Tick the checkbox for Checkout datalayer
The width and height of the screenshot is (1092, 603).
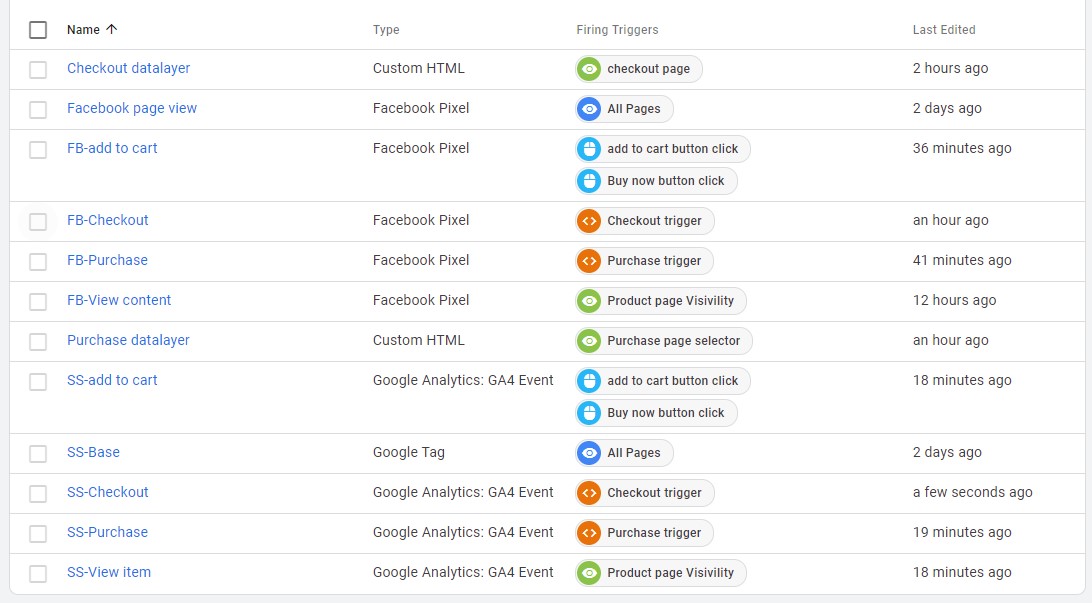(38, 69)
